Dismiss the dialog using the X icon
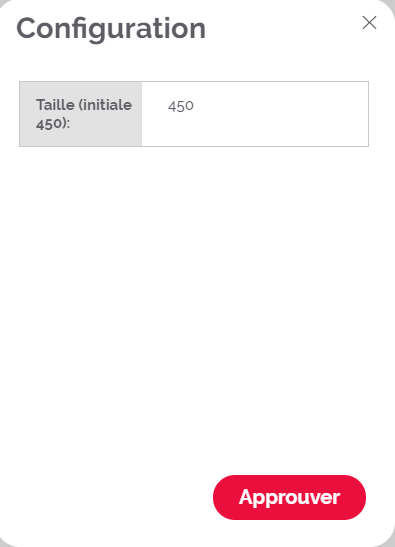 pos(369,23)
